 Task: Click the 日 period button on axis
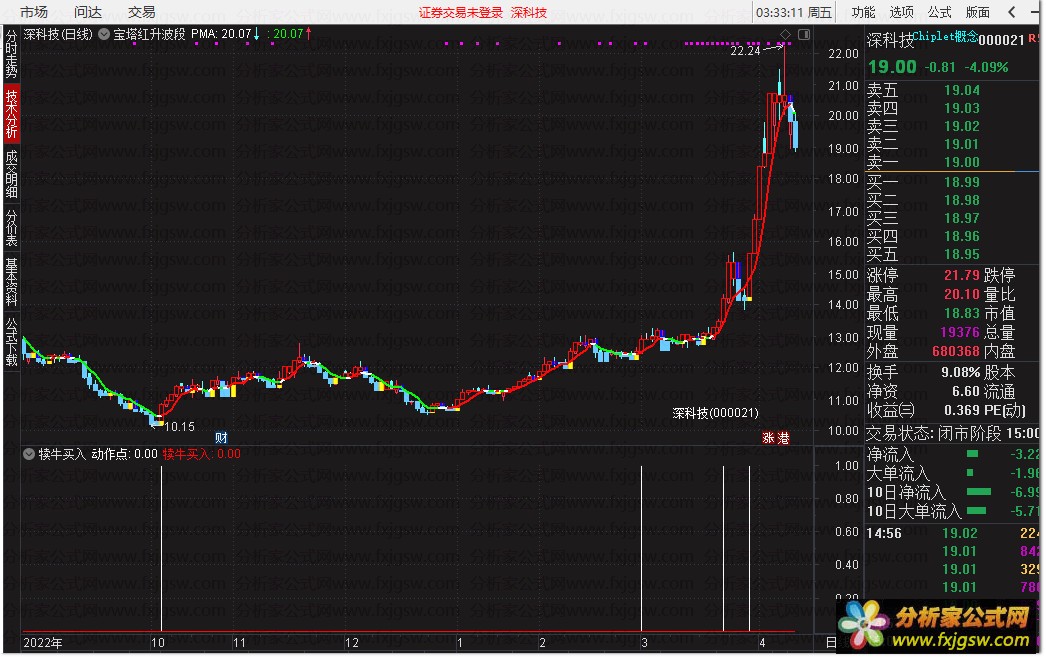(831, 643)
